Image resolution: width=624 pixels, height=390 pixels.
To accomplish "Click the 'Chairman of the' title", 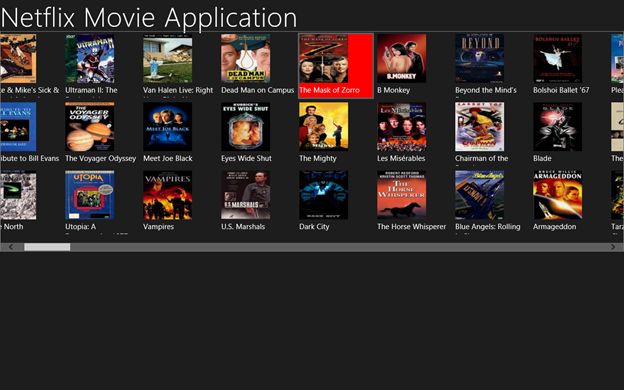I will [x=482, y=158].
